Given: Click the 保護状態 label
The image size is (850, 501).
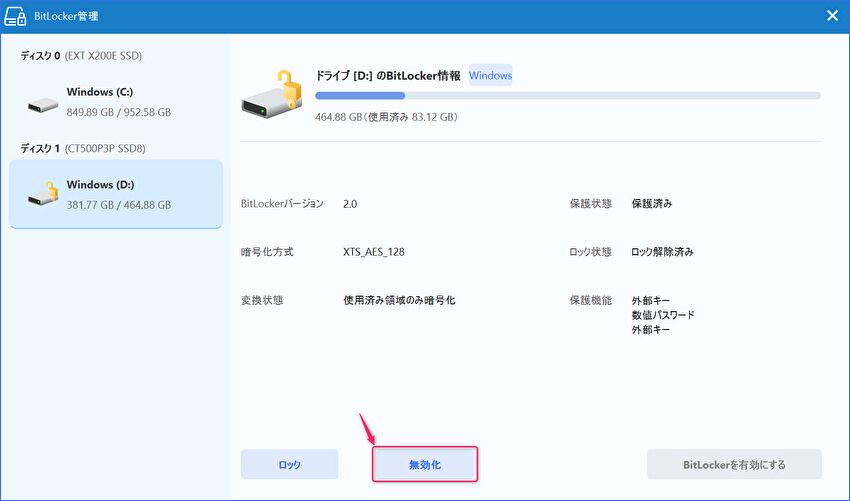Looking at the screenshot, I should [x=590, y=204].
